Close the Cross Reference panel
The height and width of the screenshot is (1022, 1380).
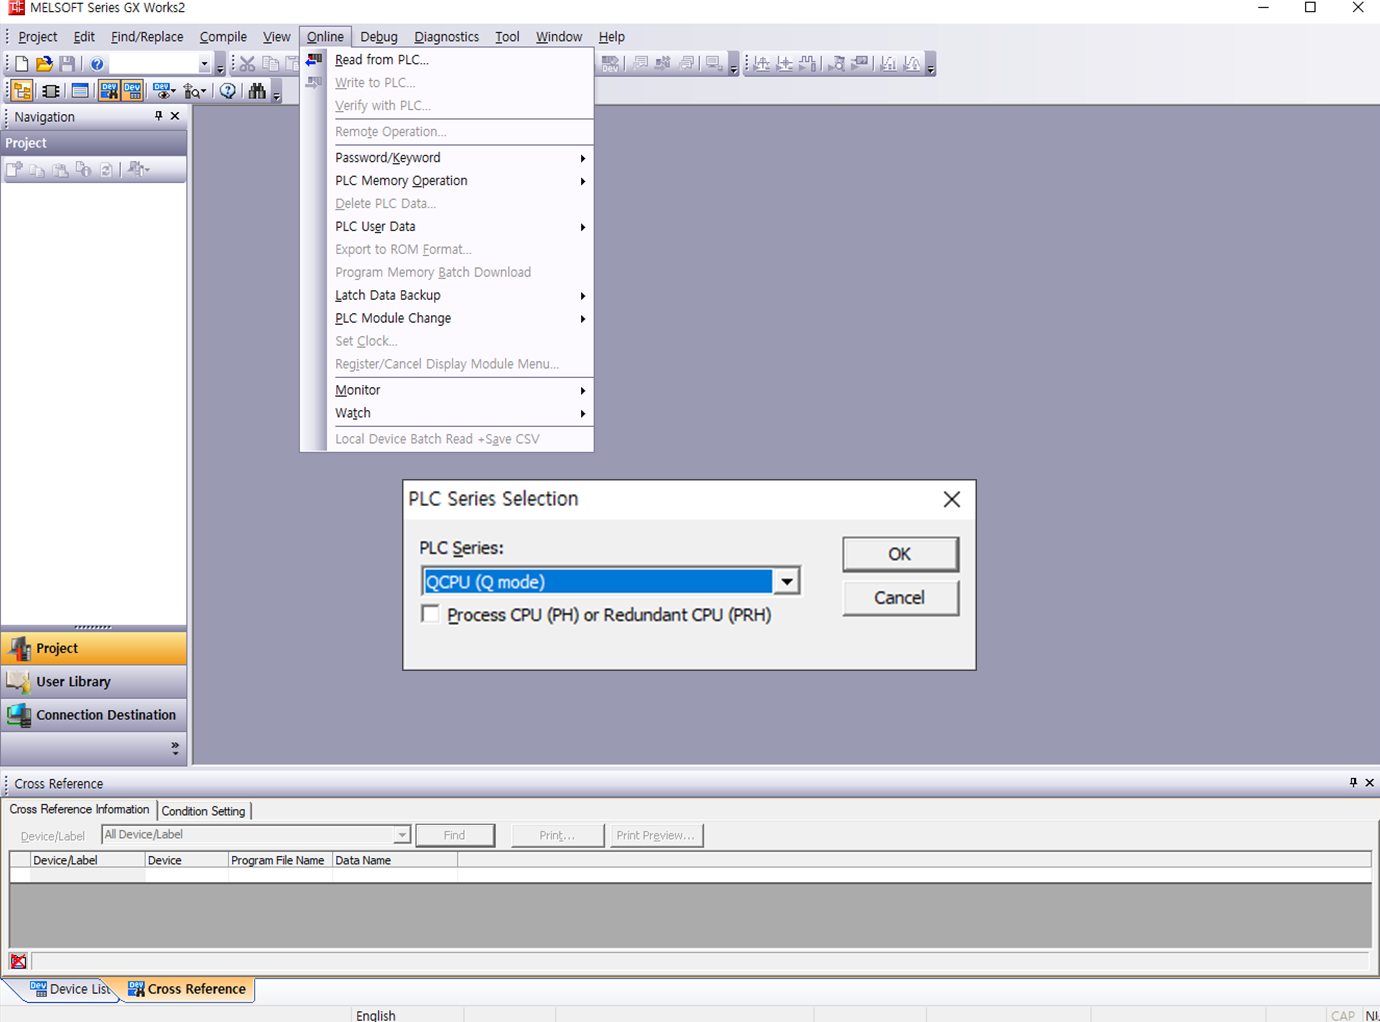tap(1369, 783)
